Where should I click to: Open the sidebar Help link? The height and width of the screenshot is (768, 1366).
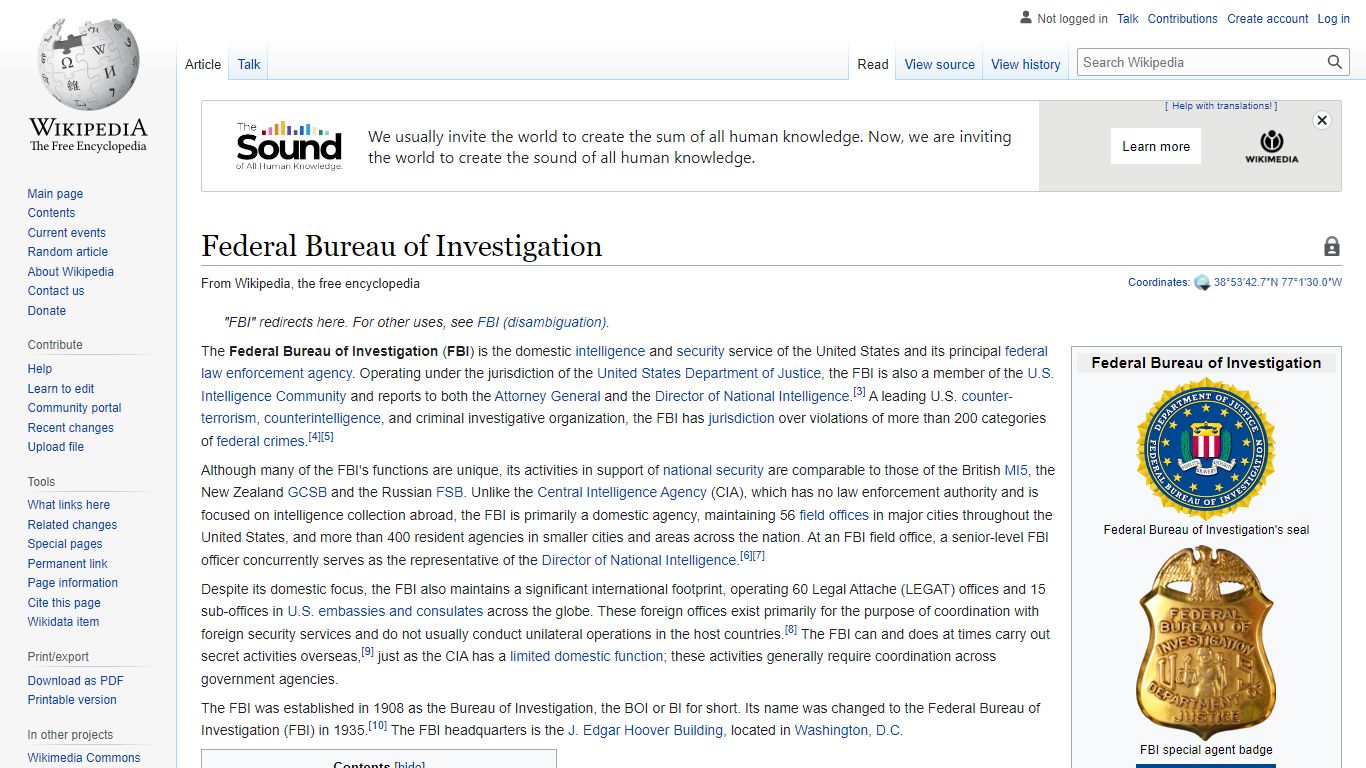[x=40, y=369]
